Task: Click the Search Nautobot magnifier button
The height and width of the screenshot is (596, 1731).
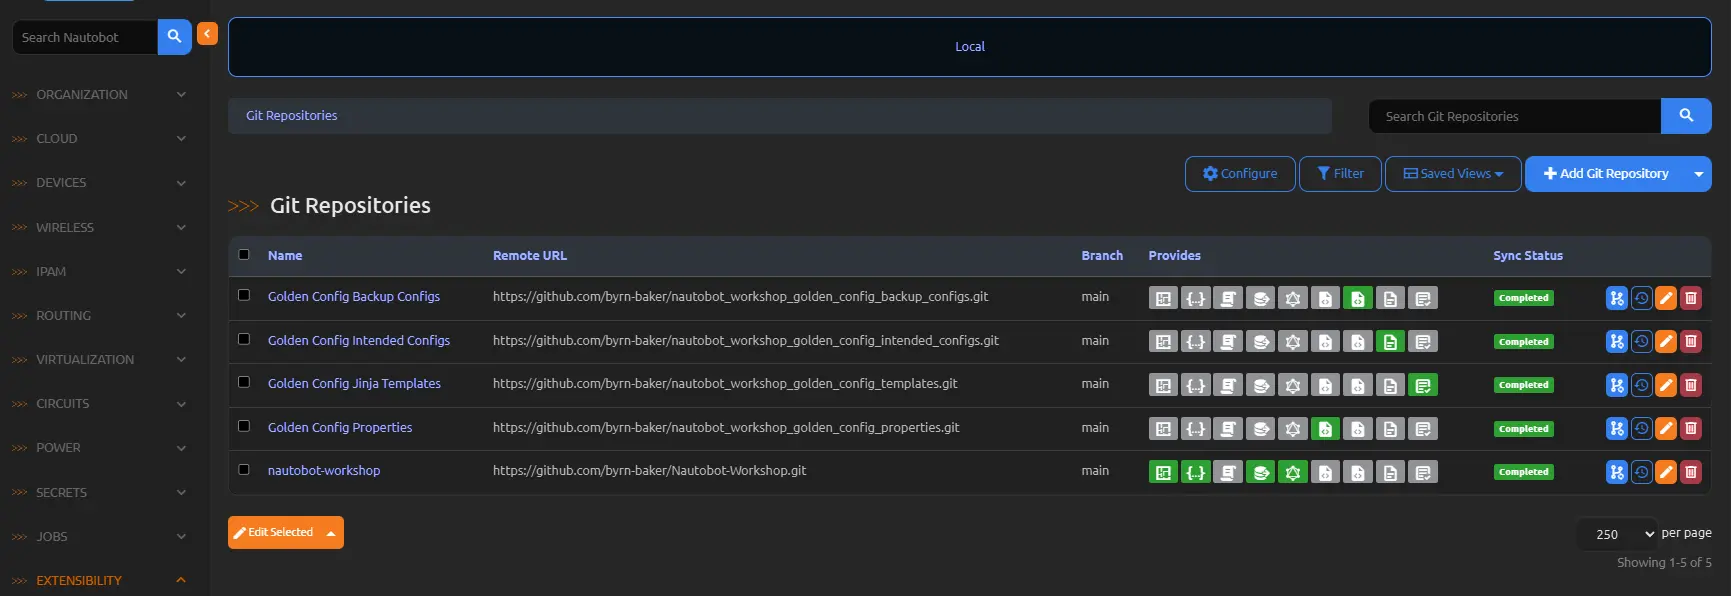Action: click(x=174, y=37)
